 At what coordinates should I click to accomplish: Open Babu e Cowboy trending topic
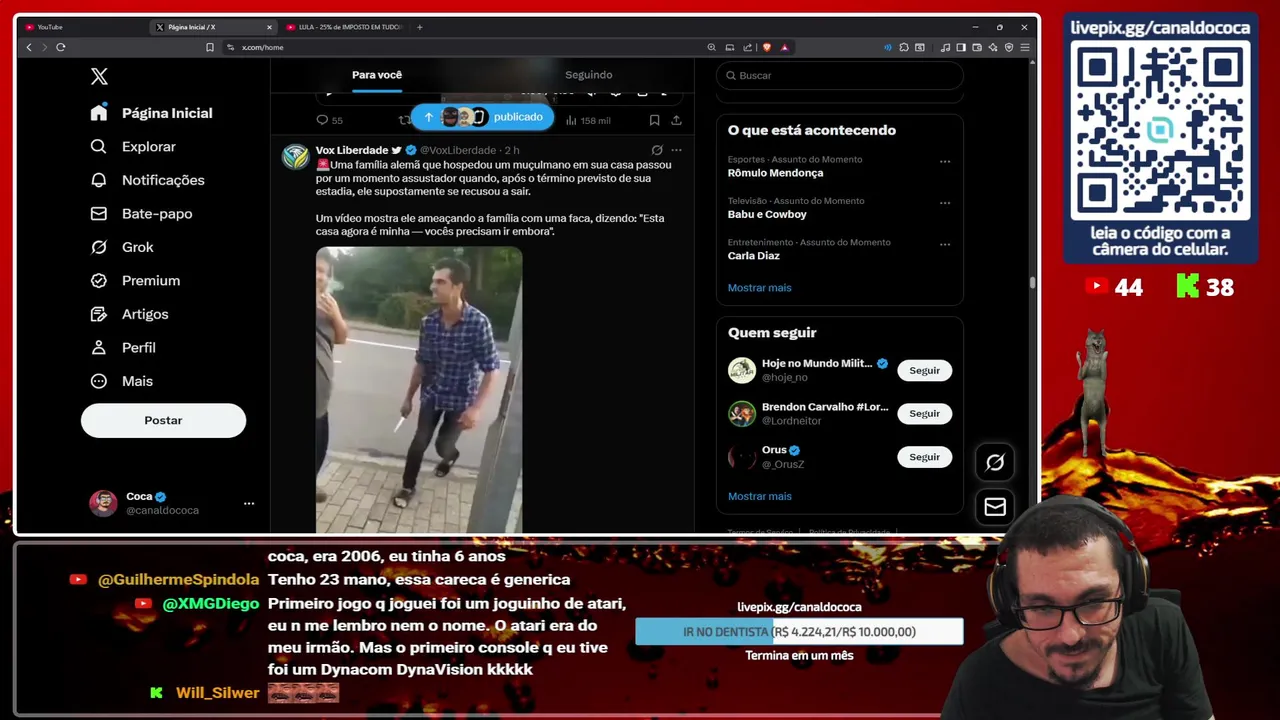[767, 214]
